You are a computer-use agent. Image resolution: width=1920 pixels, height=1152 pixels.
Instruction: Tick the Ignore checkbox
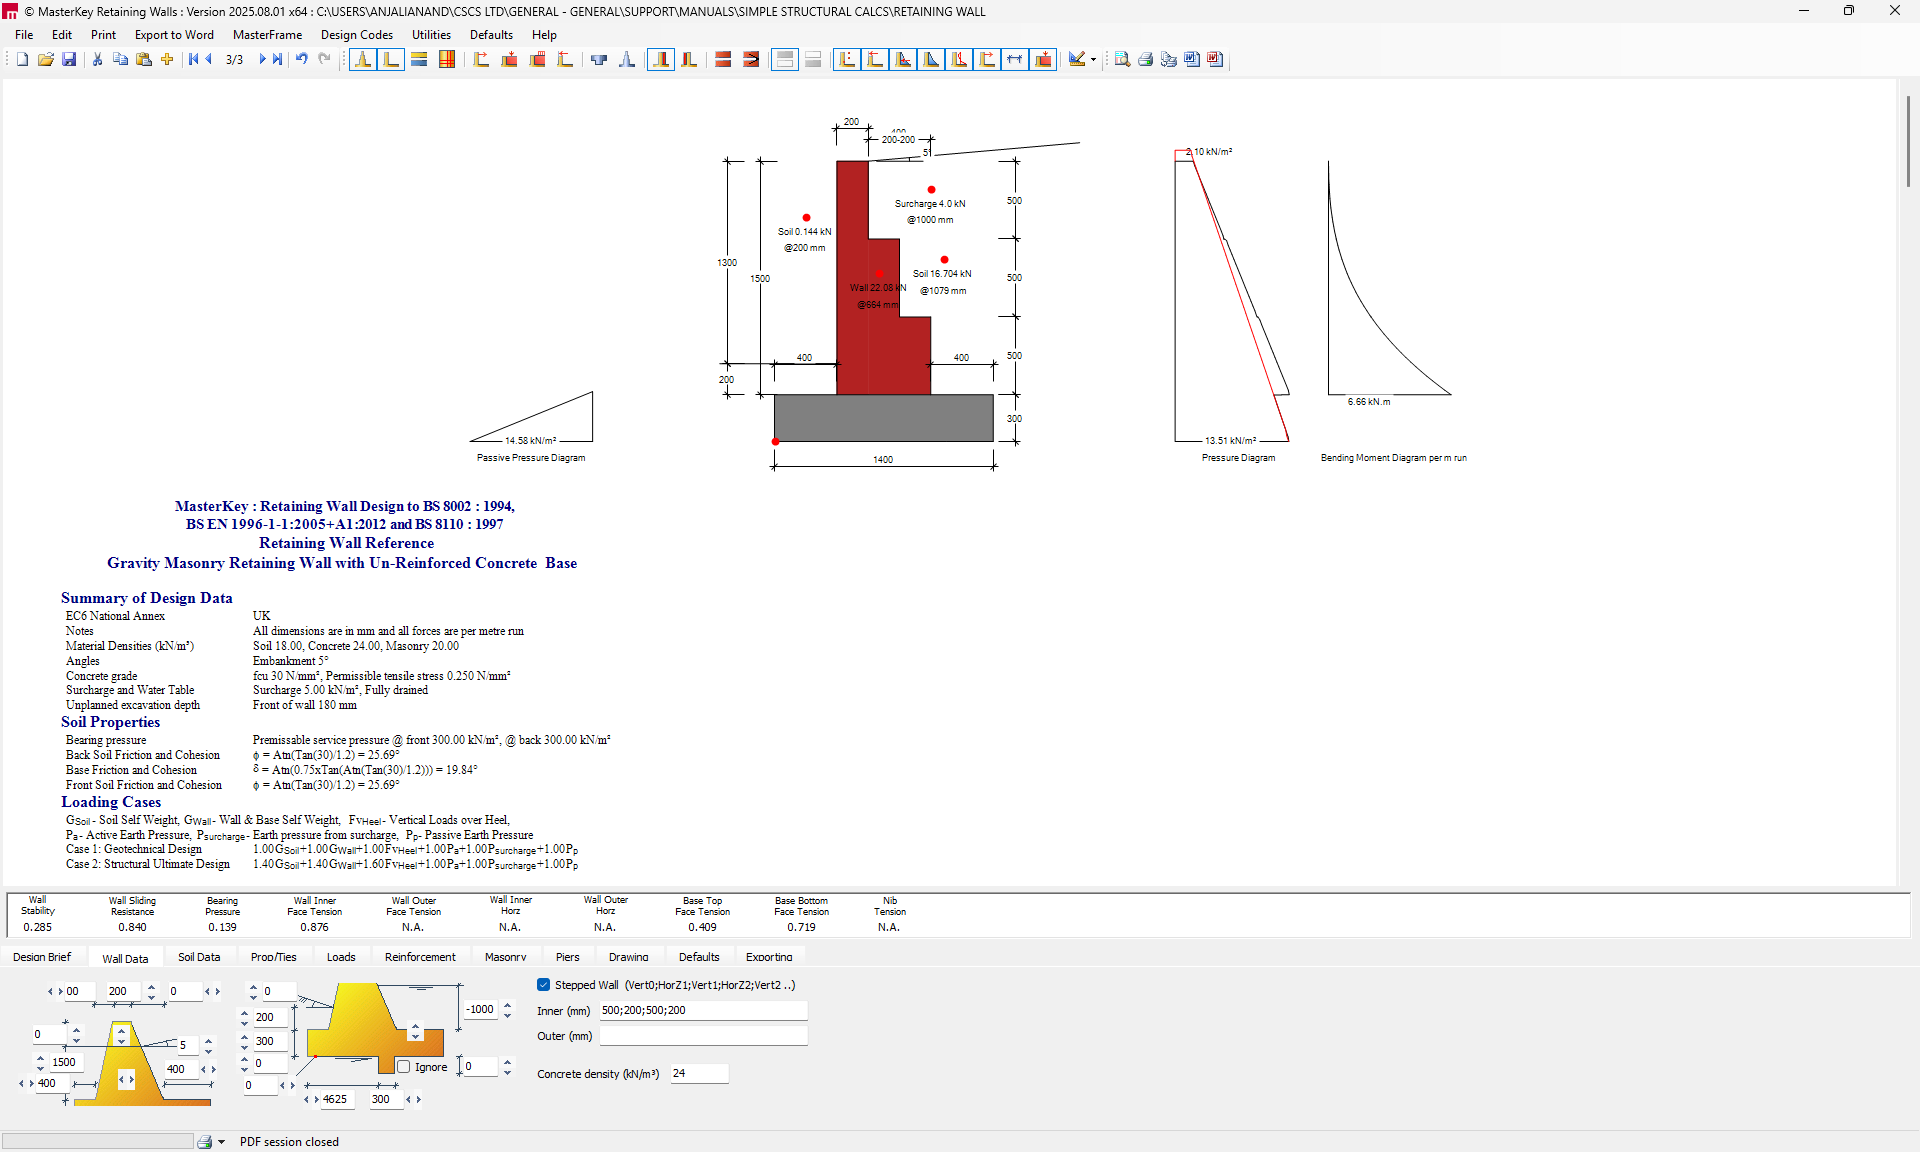click(404, 1067)
